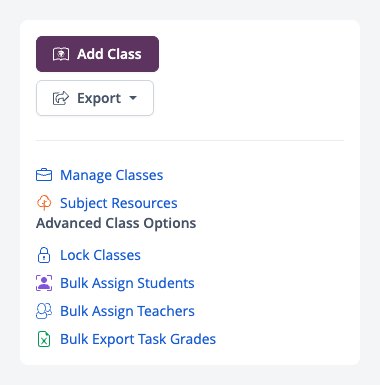Select the Lock Classes link

point(100,255)
